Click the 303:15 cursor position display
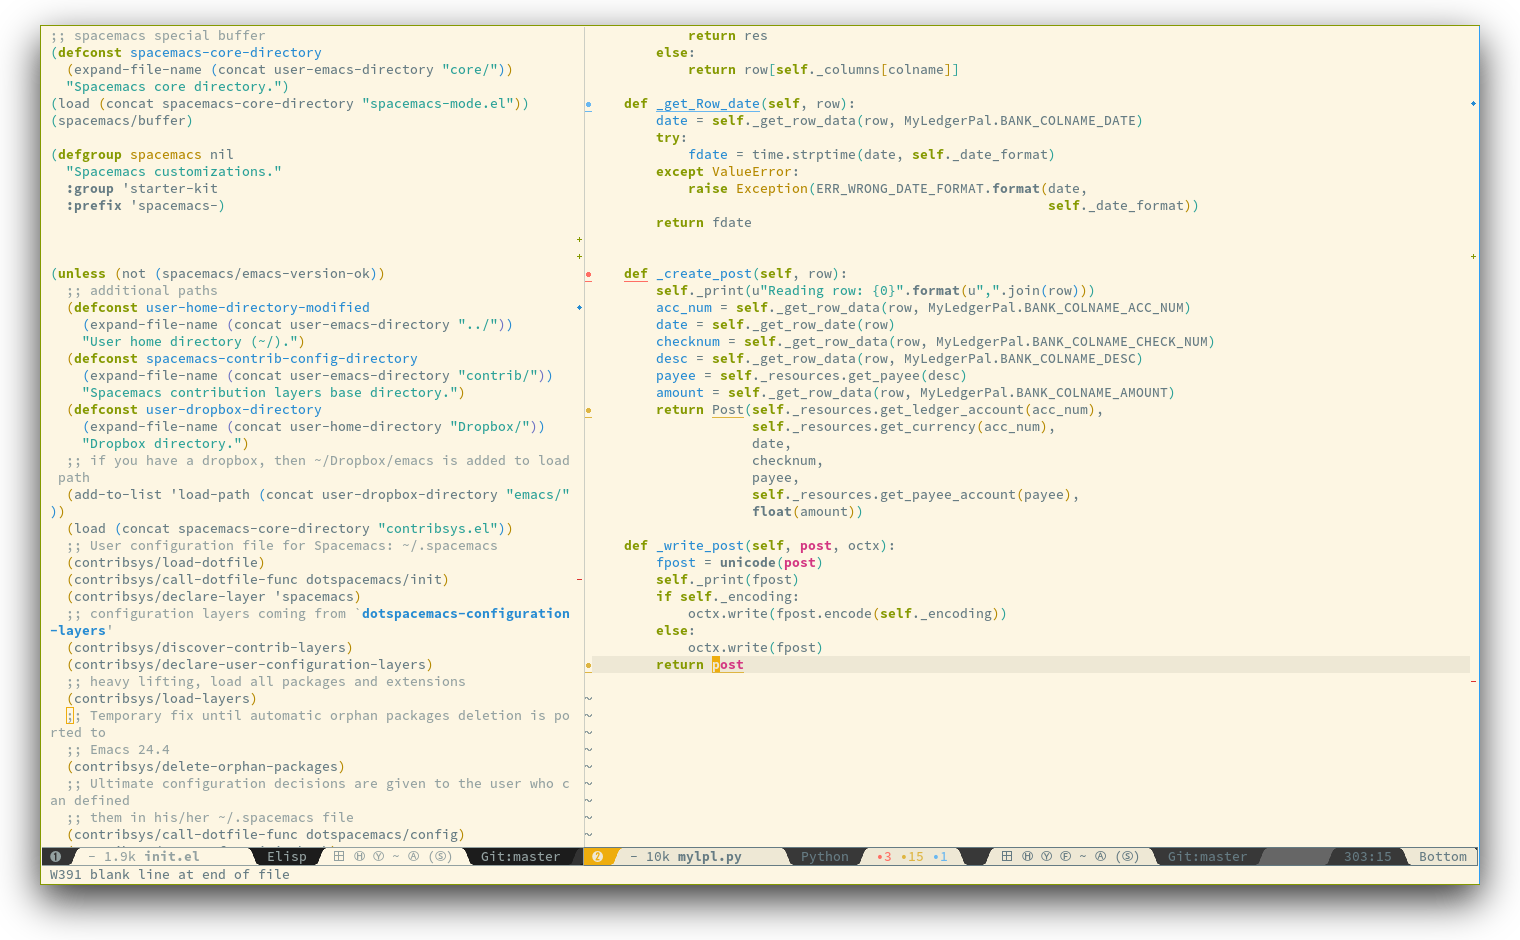Viewport: 1520px width, 940px height. 1368,856
